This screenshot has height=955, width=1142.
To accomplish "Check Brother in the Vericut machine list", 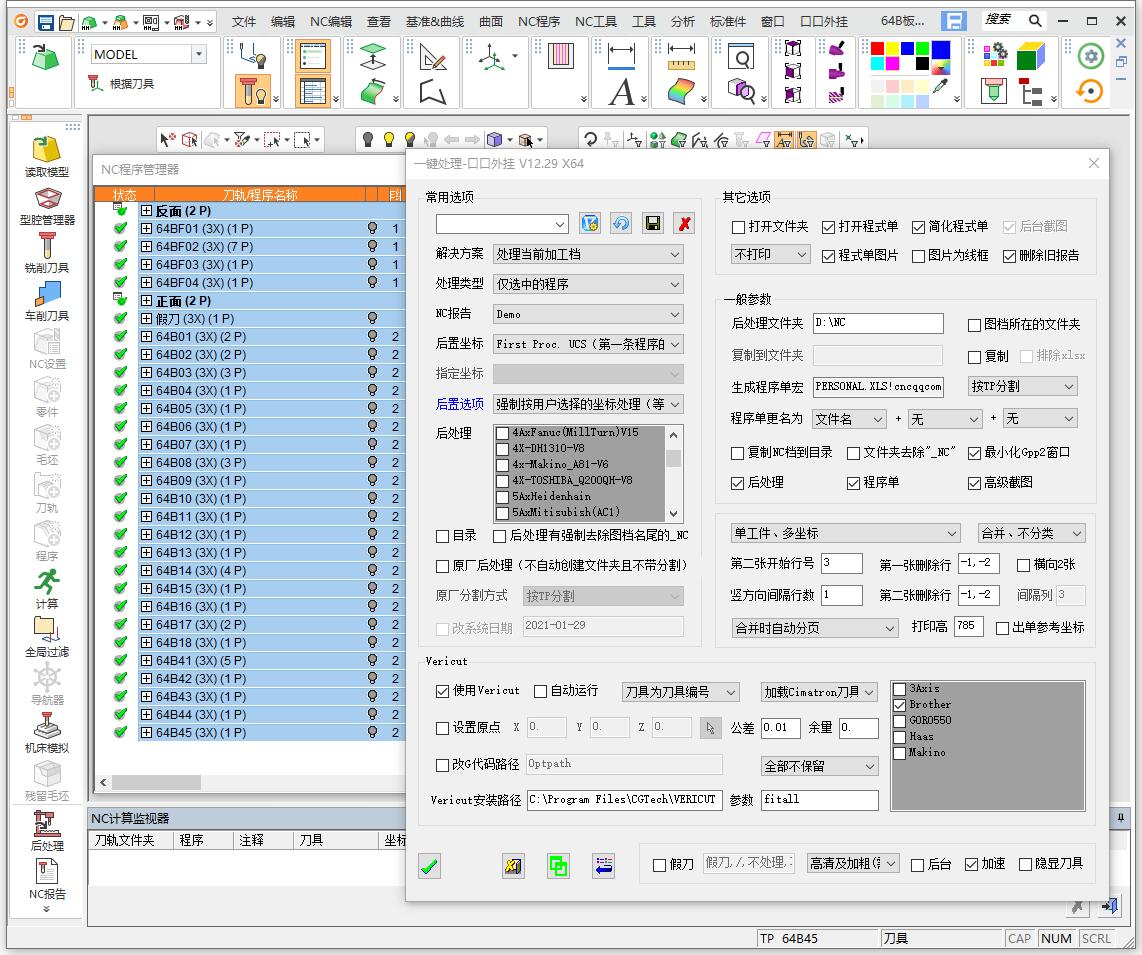I will click(899, 705).
